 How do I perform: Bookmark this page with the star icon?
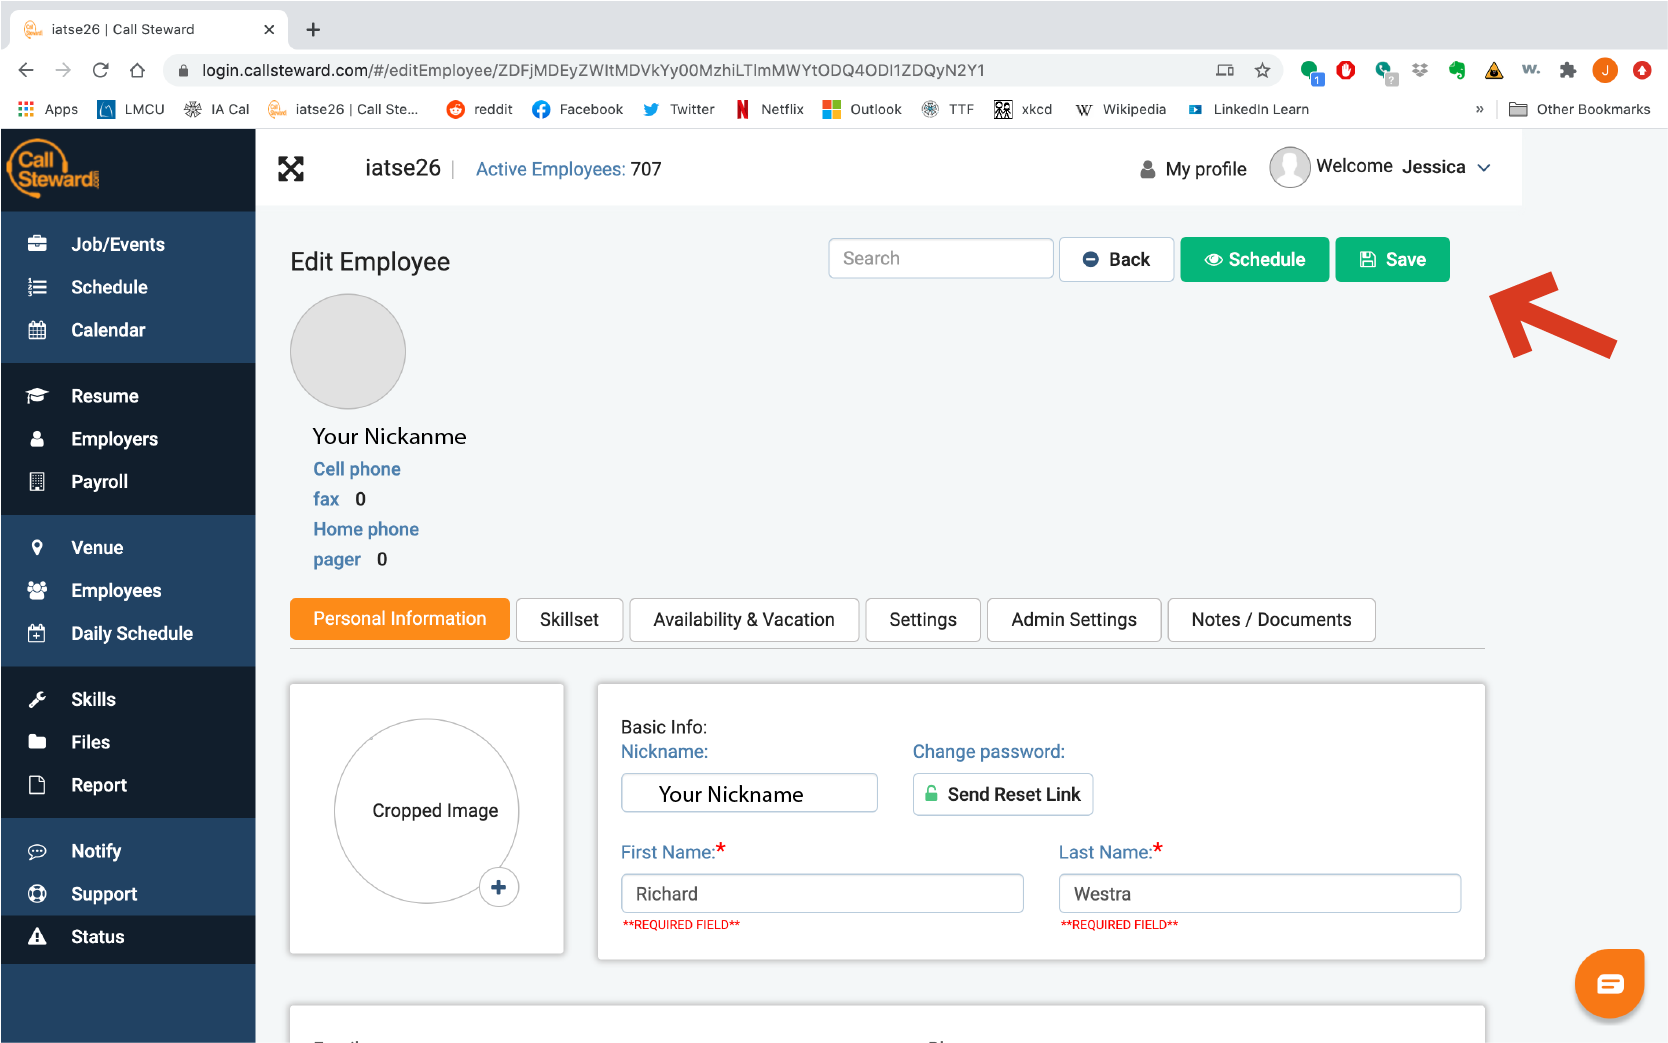click(1262, 70)
